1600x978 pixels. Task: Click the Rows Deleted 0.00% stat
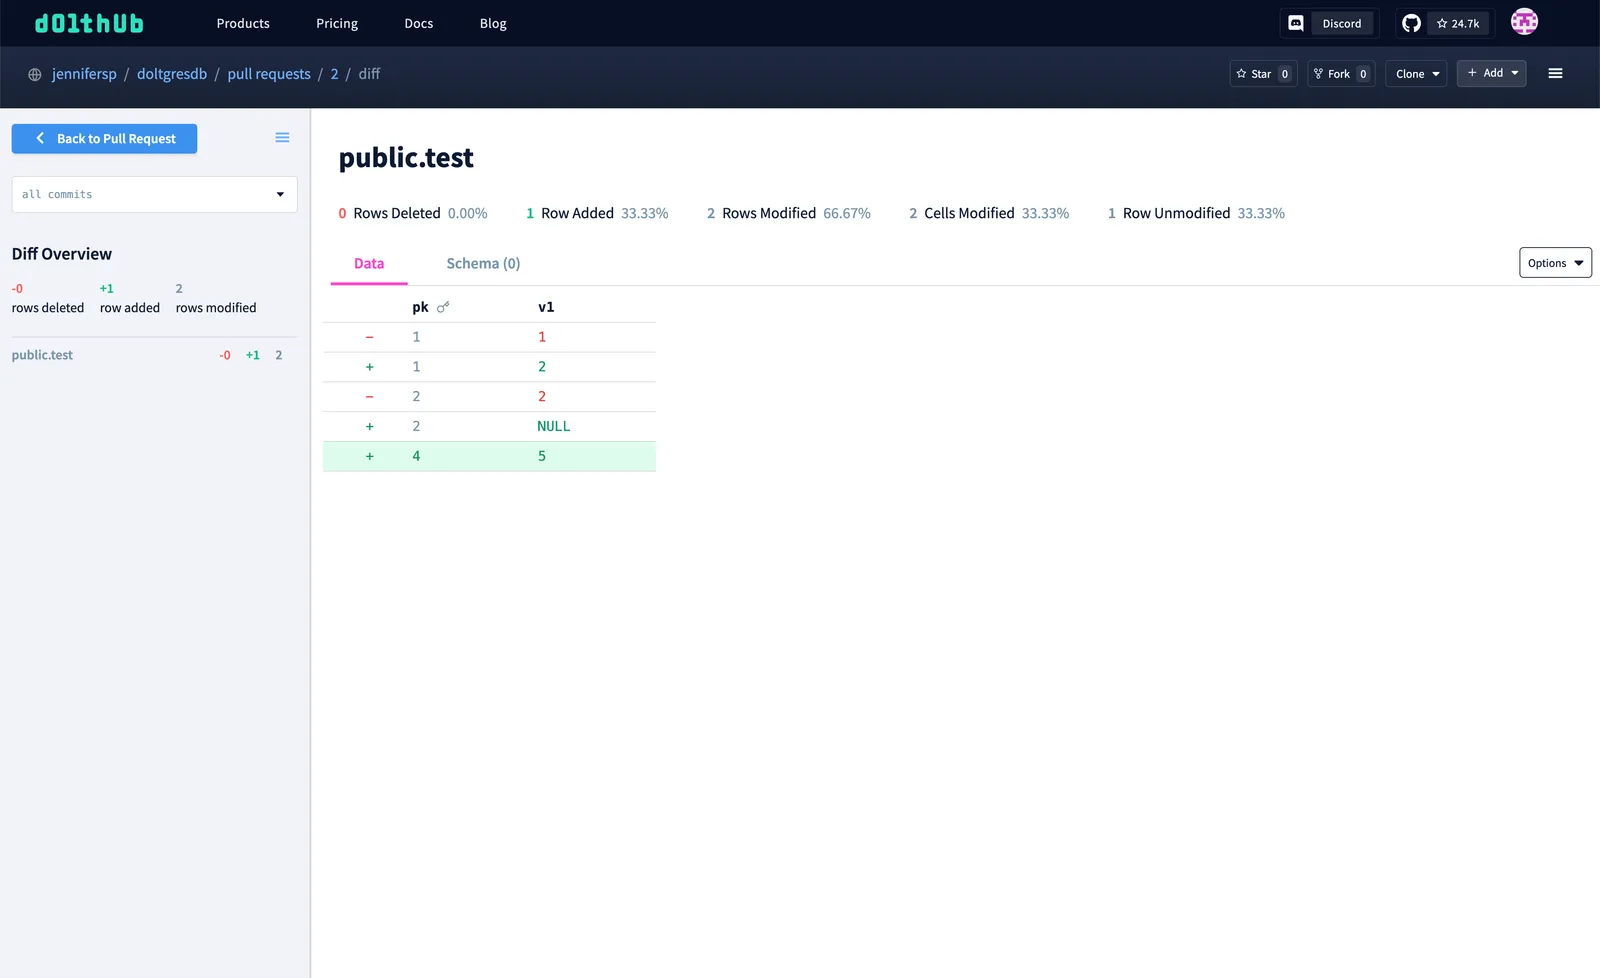(413, 213)
